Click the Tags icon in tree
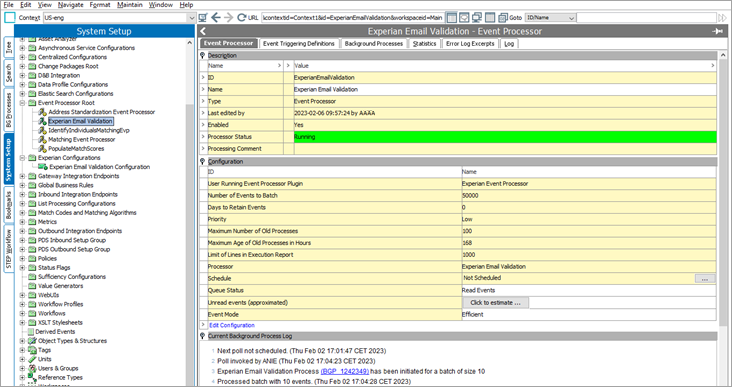The image size is (732, 387). 32,350
